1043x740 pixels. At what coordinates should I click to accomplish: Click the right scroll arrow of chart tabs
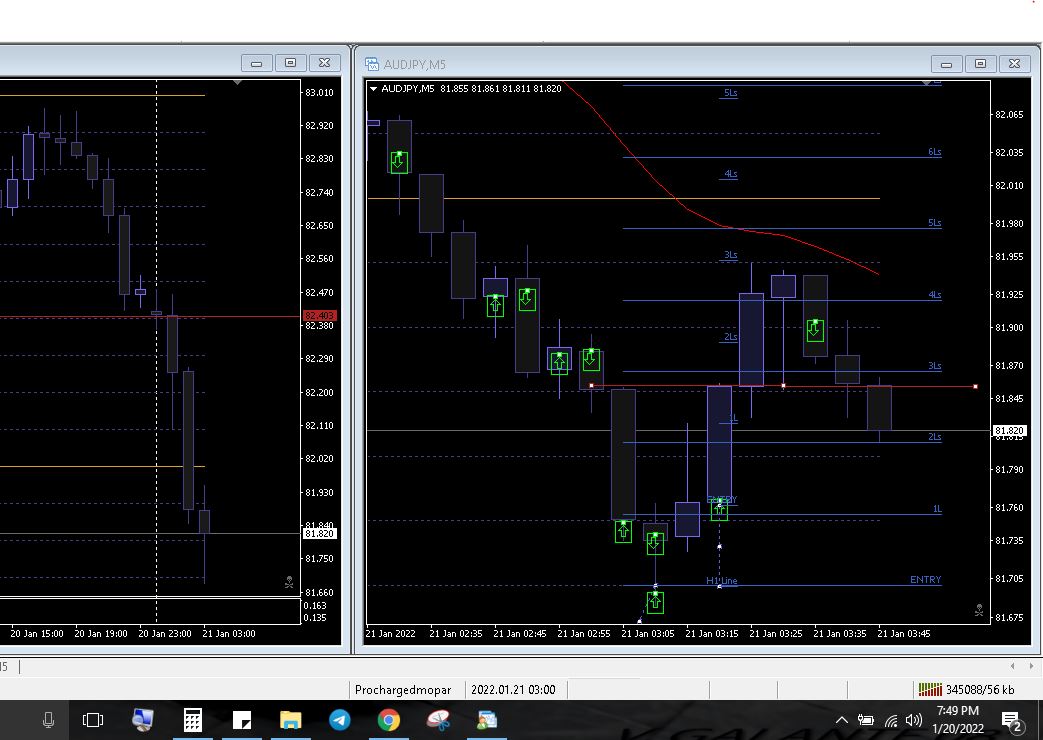tap(1031, 665)
